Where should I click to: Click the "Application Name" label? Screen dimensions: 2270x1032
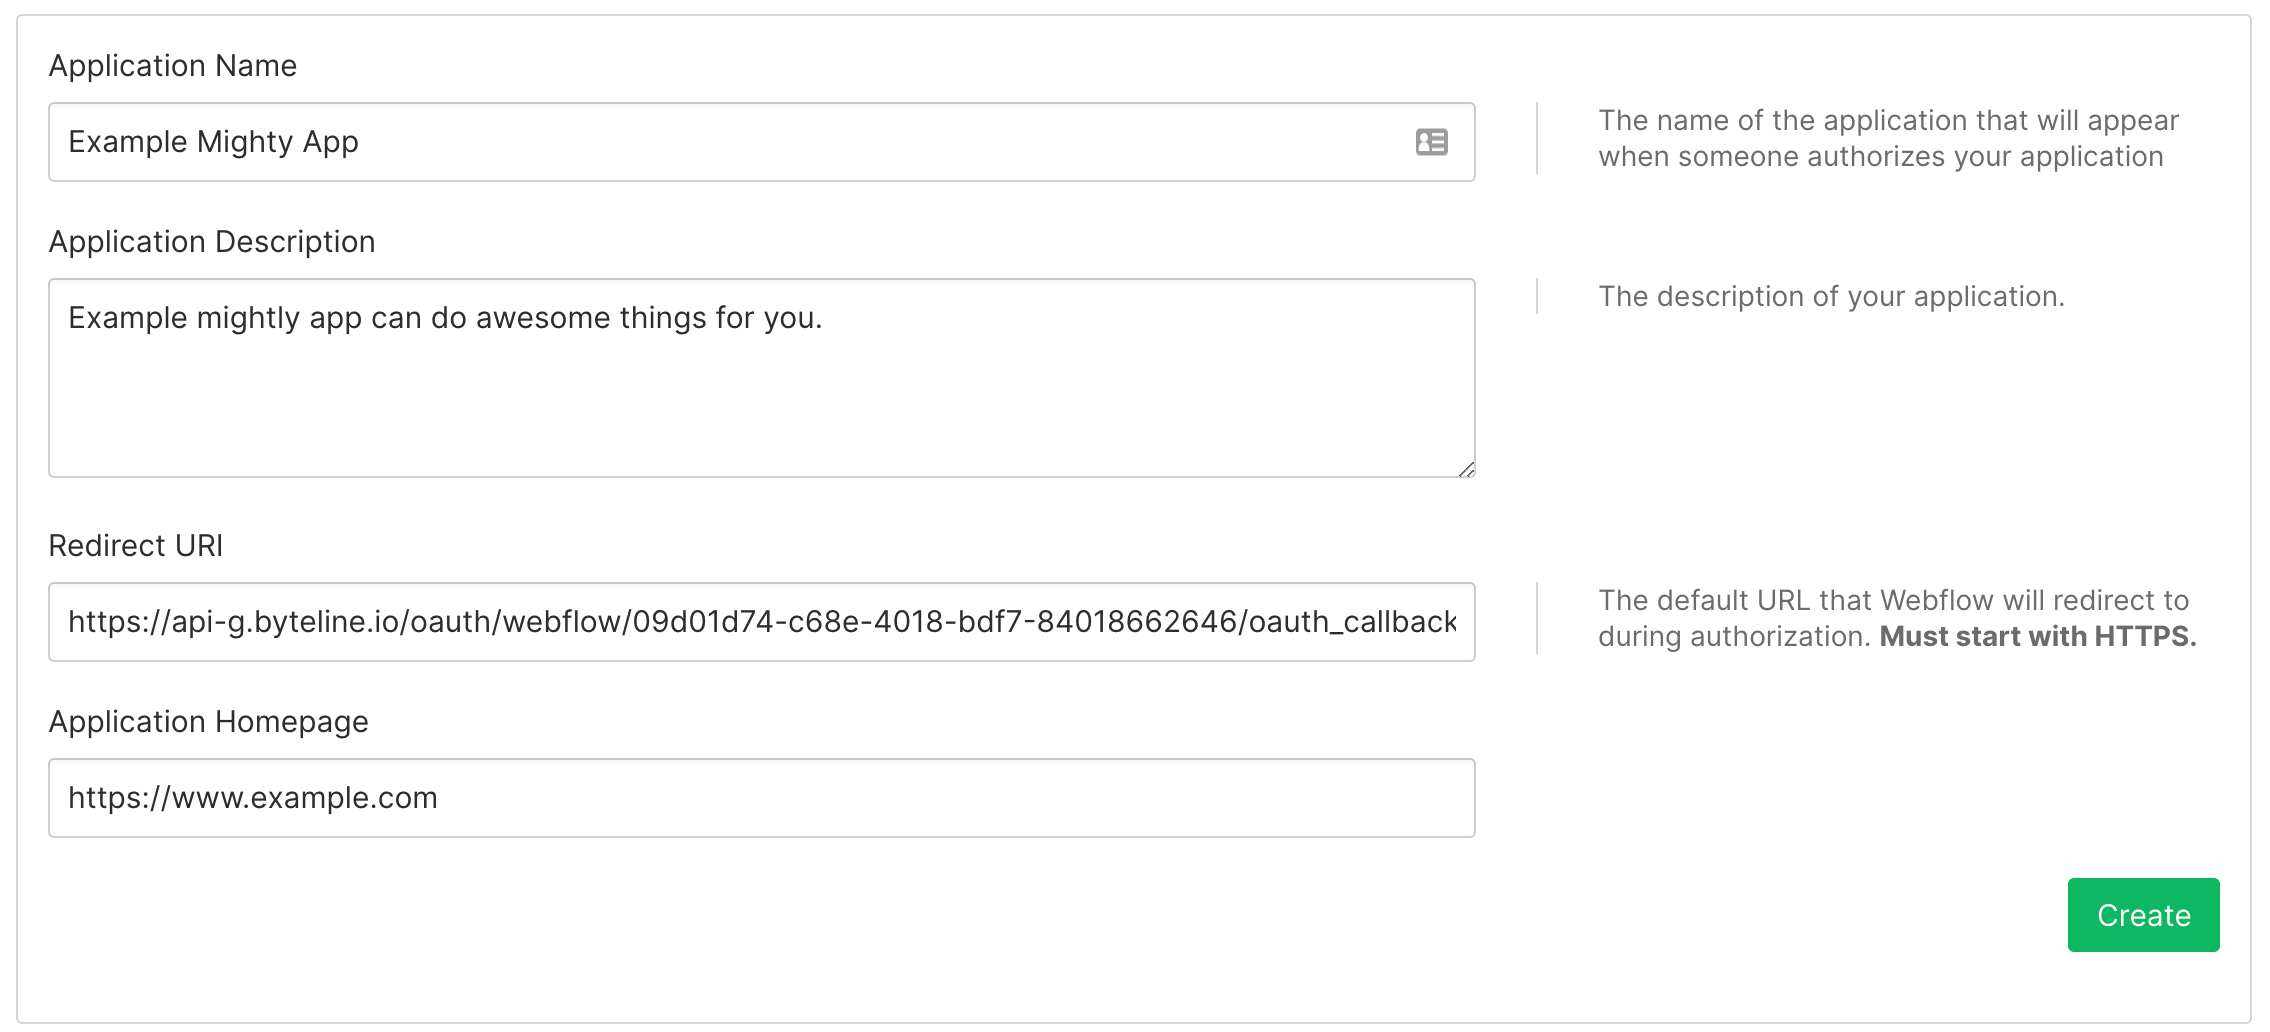coord(173,66)
